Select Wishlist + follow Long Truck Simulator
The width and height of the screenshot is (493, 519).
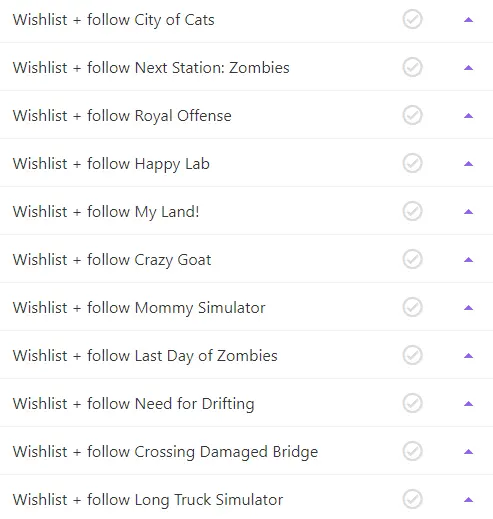coord(246,499)
